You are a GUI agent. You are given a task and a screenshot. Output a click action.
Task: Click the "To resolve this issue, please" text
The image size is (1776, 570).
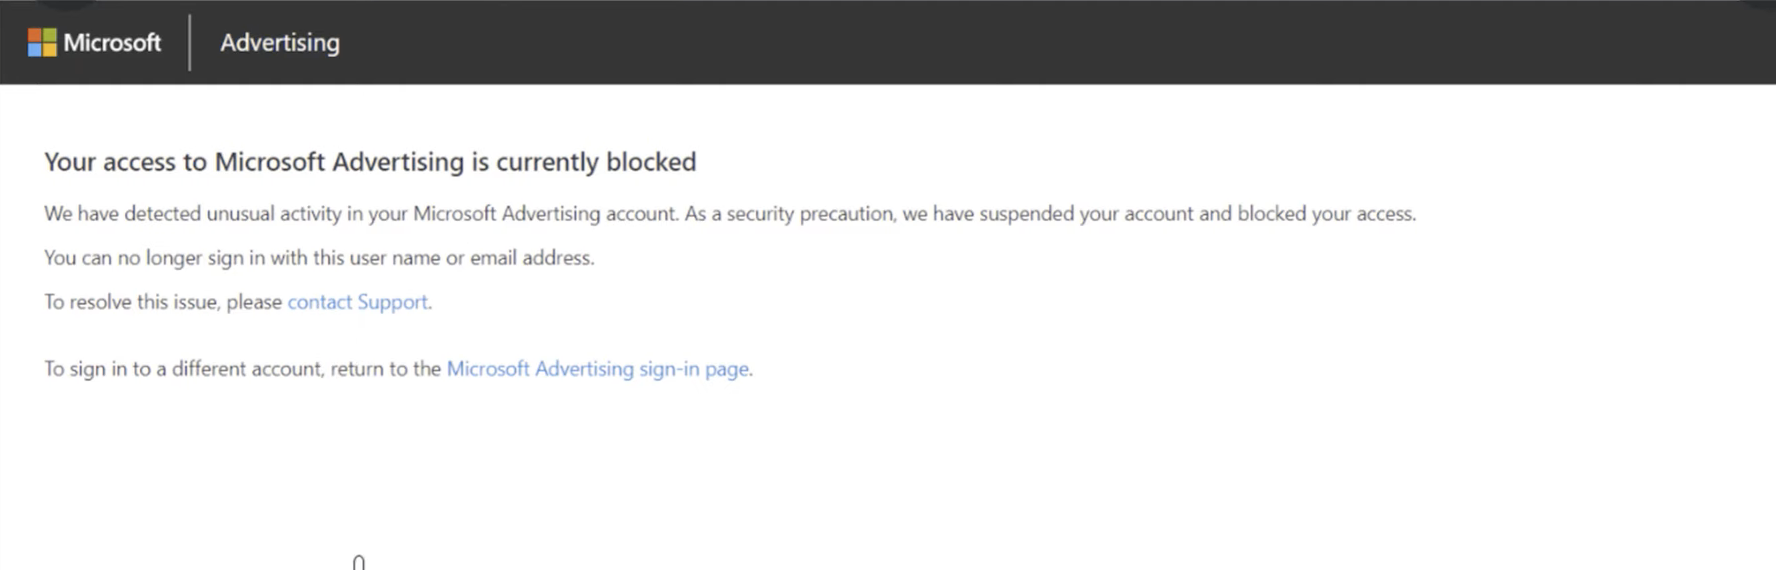click(163, 302)
